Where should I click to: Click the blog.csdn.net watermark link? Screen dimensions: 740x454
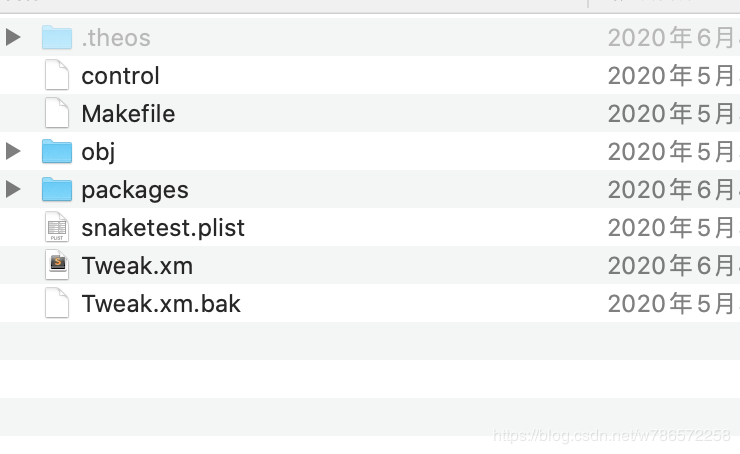click(612, 435)
